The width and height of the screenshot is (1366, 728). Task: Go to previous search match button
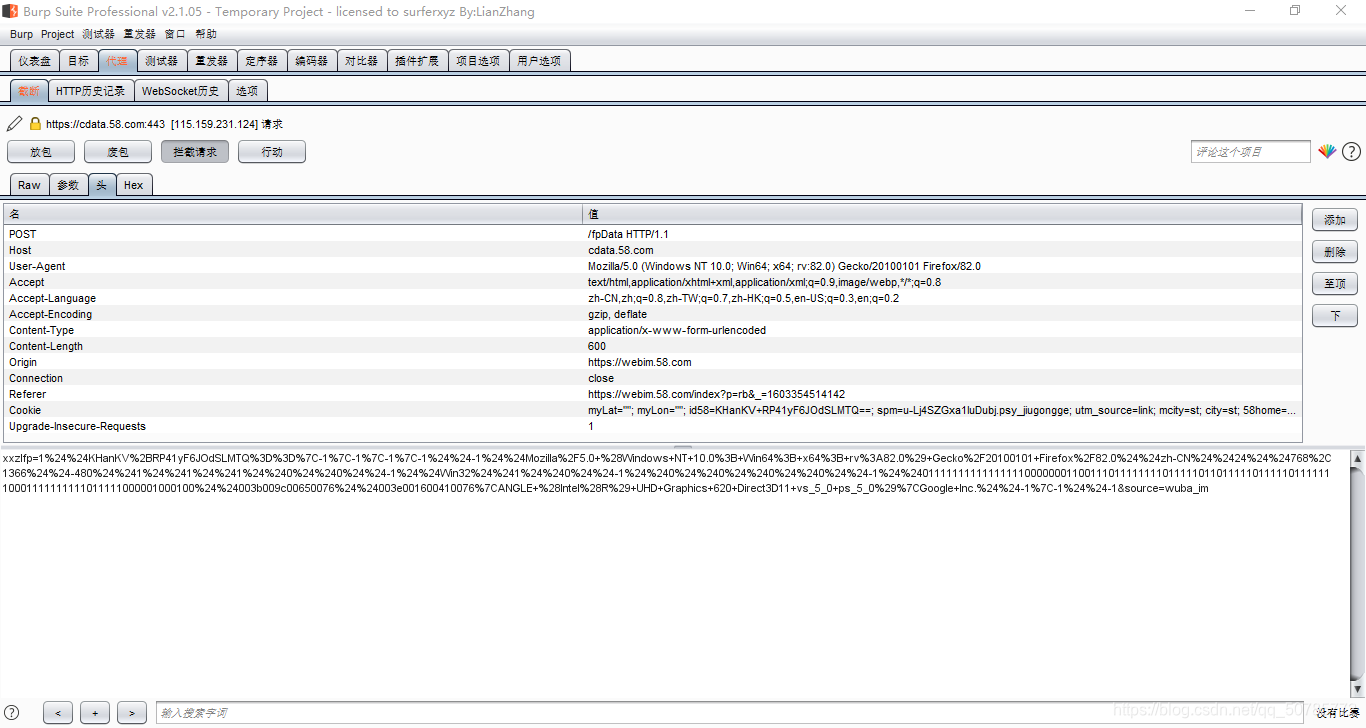point(58,713)
